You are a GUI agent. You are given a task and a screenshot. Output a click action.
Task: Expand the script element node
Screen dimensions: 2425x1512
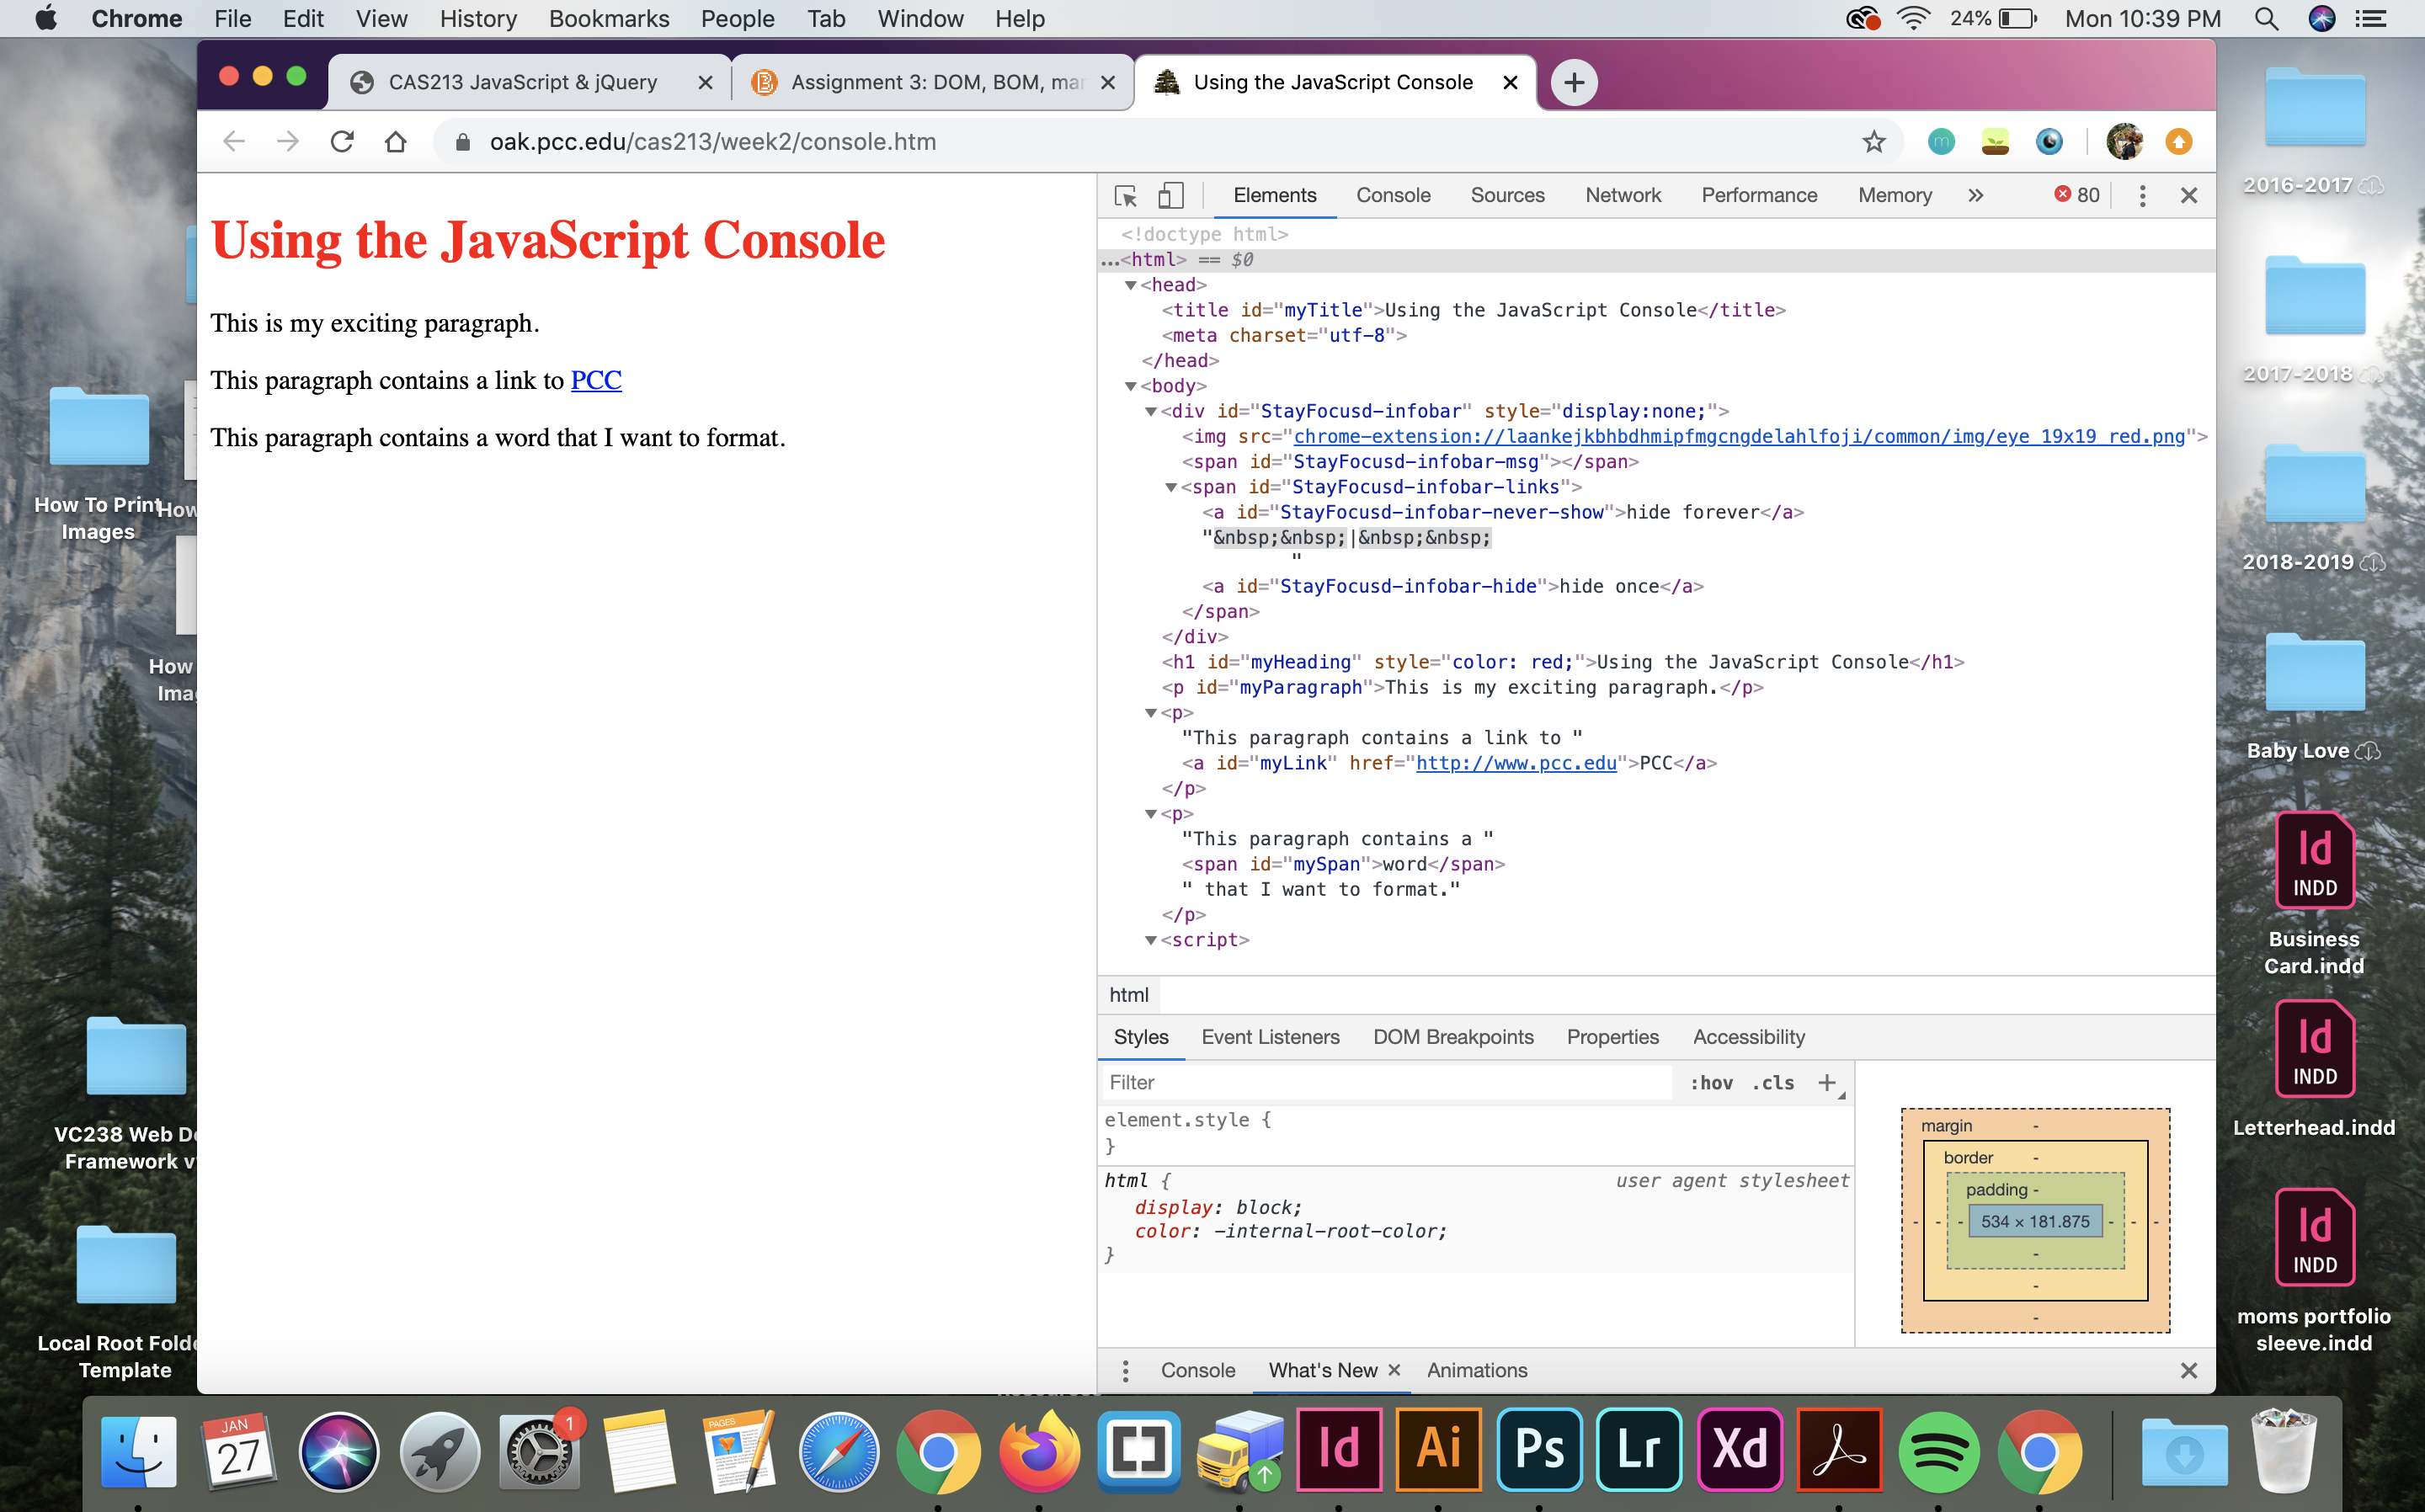pyautogui.click(x=1150, y=941)
